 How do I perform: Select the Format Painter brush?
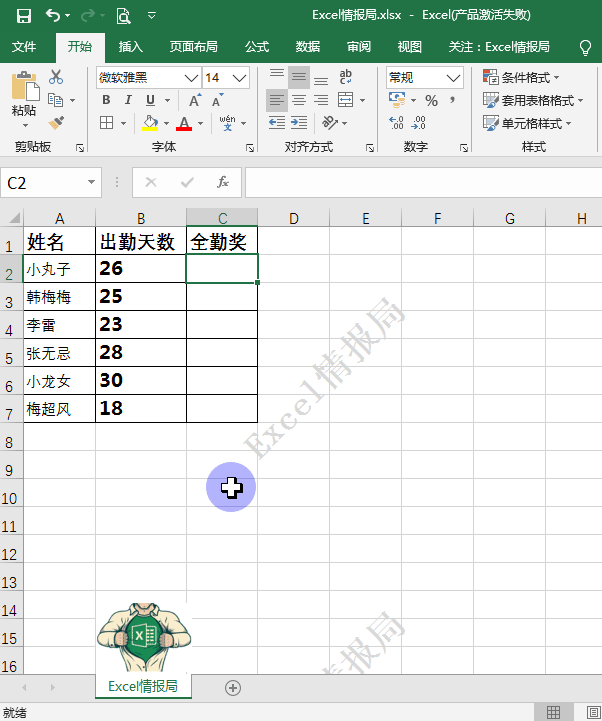coord(56,122)
